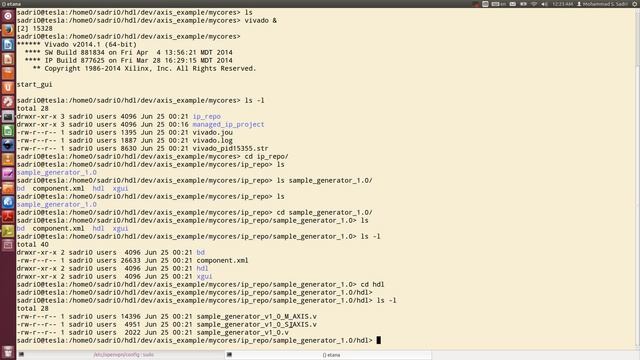Open the Ubuntu Dash home launcher icon

pos(8,16)
